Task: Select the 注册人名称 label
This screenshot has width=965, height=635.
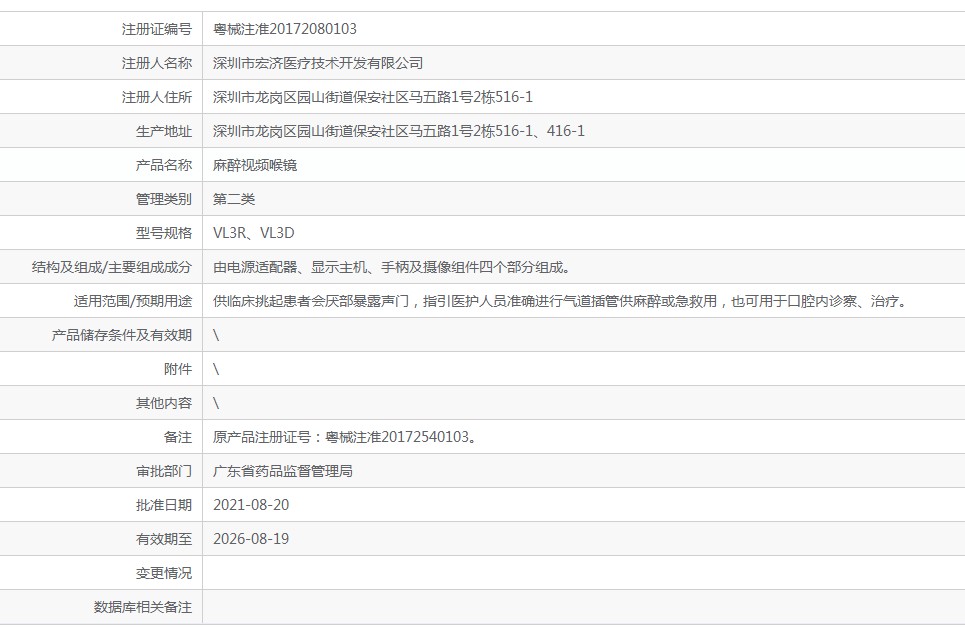Action: 156,63
